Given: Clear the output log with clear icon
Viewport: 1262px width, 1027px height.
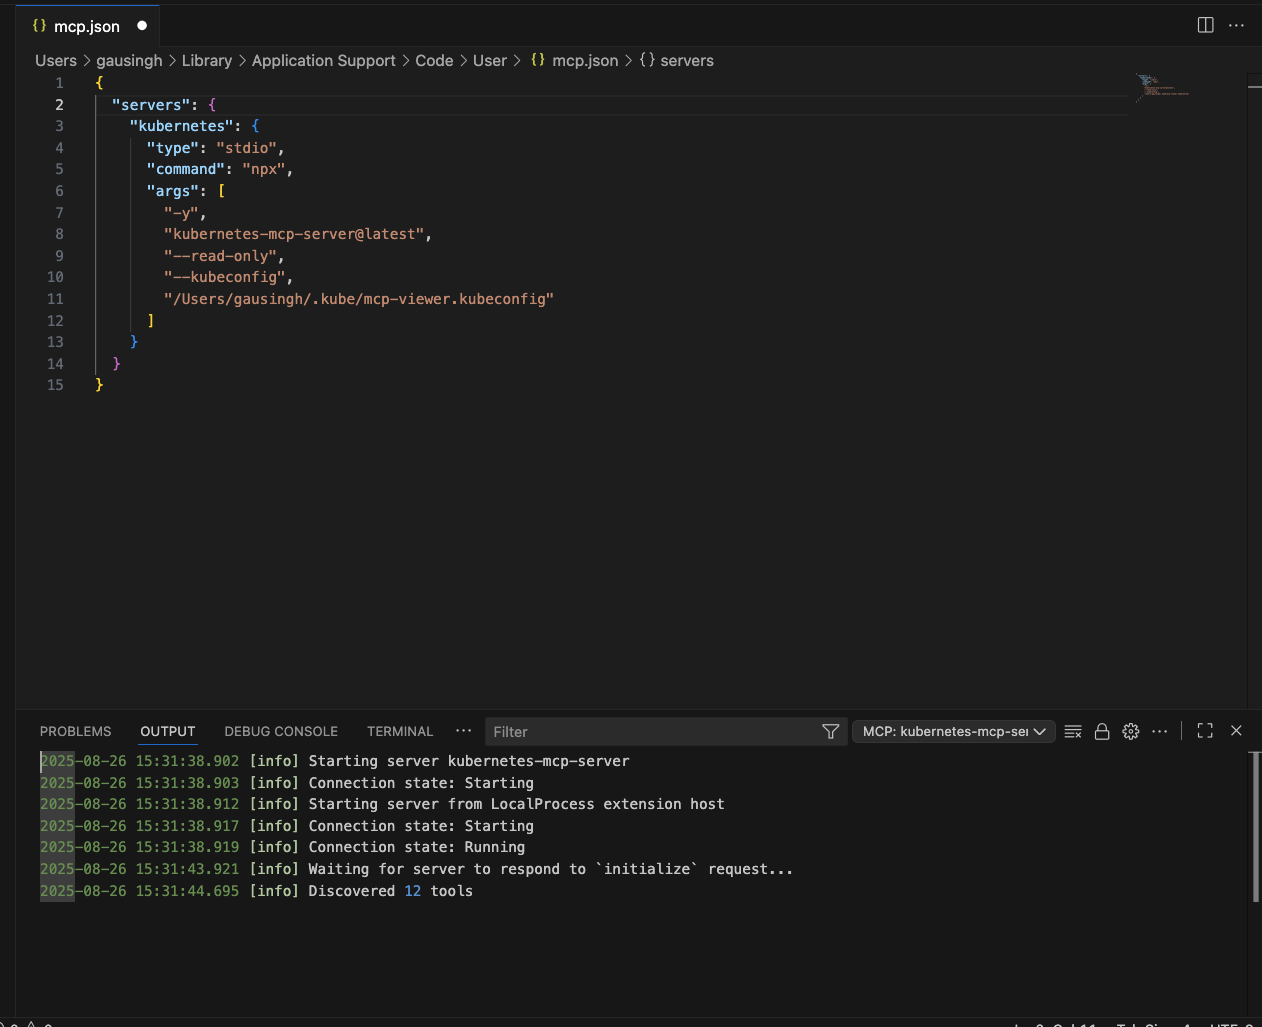Looking at the screenshot, I should (1073, 732).
